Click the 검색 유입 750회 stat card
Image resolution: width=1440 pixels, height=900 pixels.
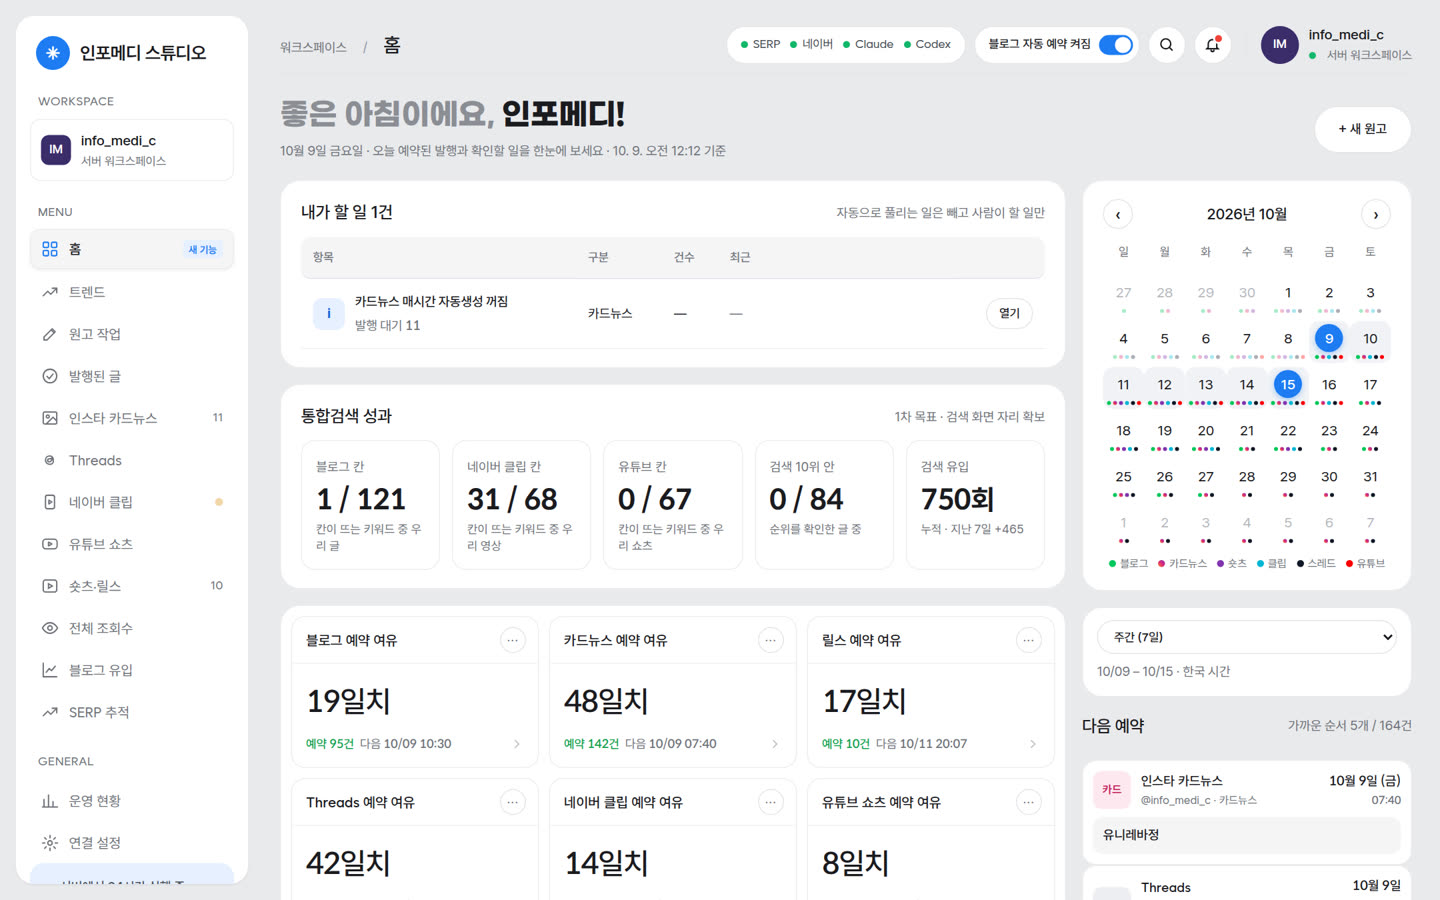pyautogui.click(x=975, y=505)
